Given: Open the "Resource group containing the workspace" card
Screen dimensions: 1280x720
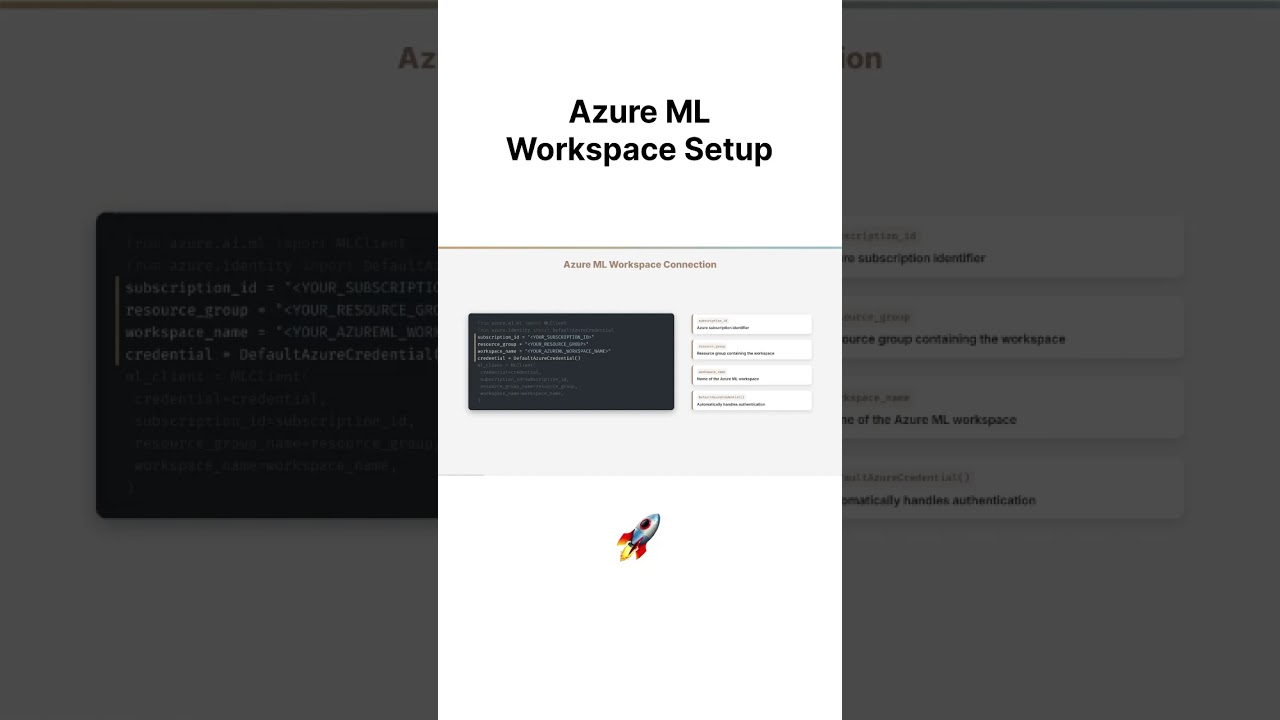Looking at the screenshot, I should click(x=751, y=350).
